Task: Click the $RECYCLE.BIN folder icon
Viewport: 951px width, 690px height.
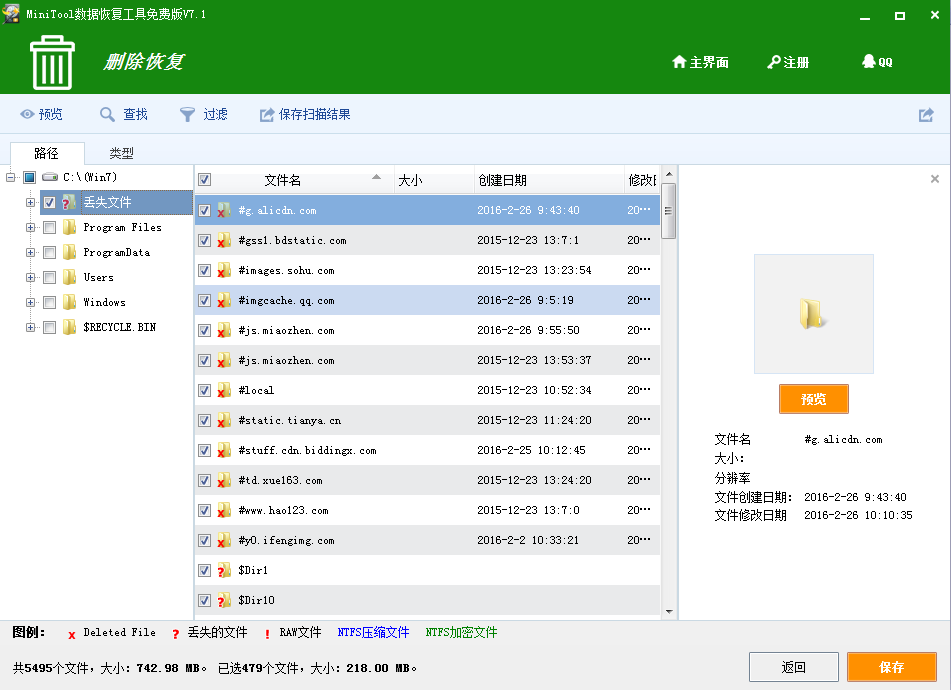Action: pyautogui.click(x=70, y=327)
